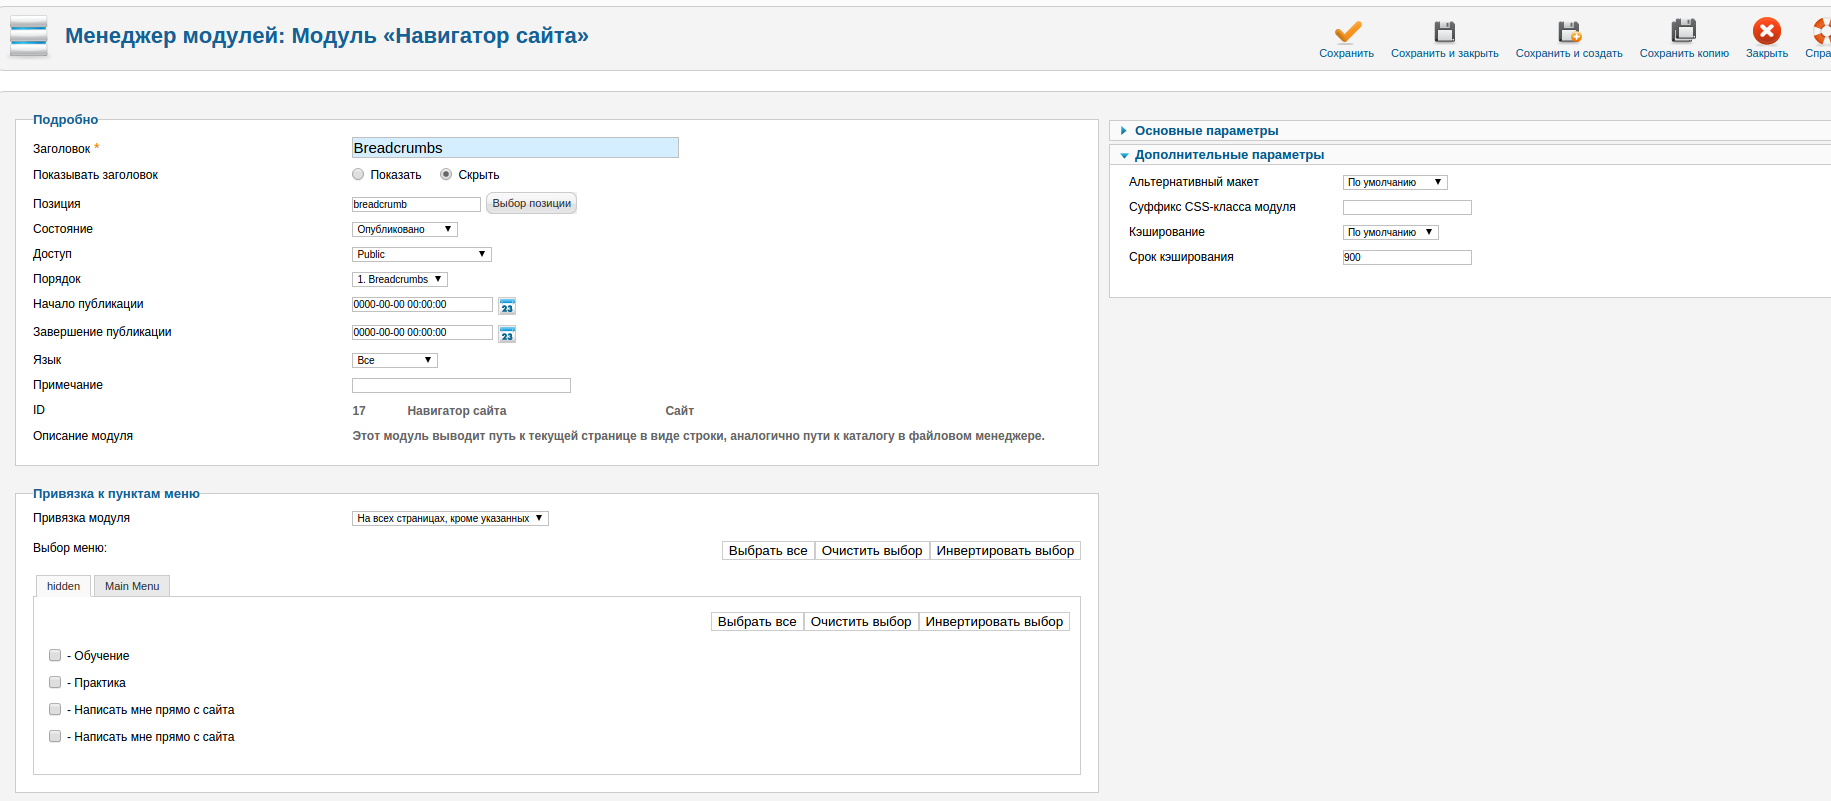Click the module manager icon beside the title
This screenshot has width=1831, height=801.
tap(29, 36)
